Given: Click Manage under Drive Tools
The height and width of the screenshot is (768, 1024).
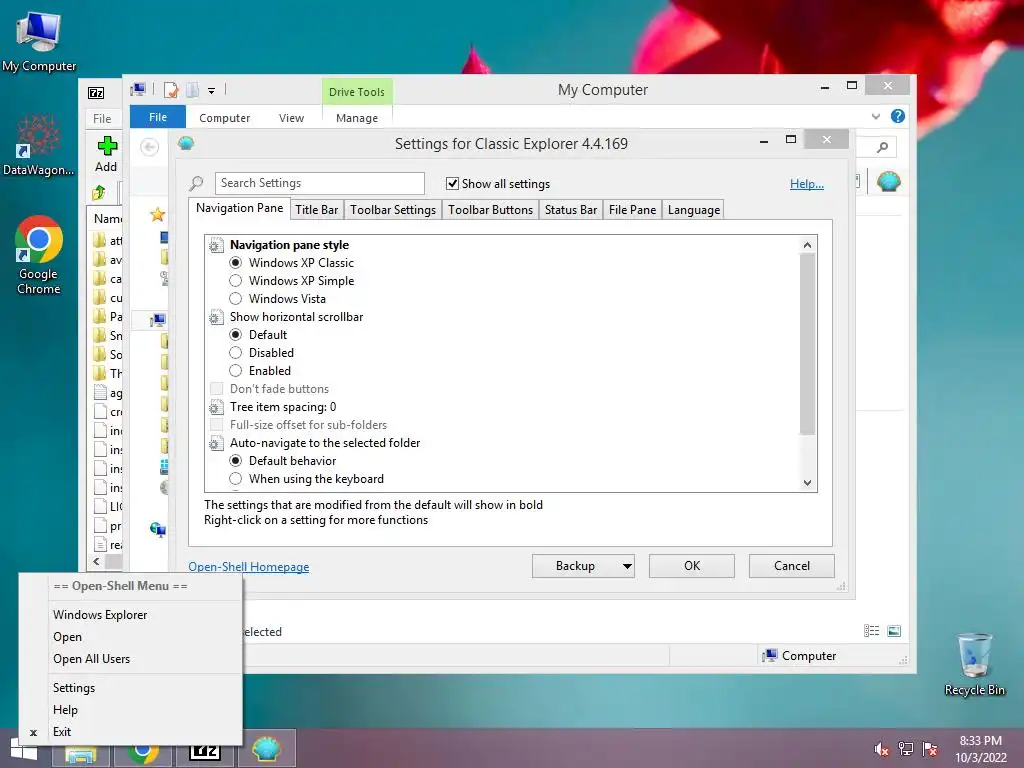Looking at the screenshot, I should point(357,118).
